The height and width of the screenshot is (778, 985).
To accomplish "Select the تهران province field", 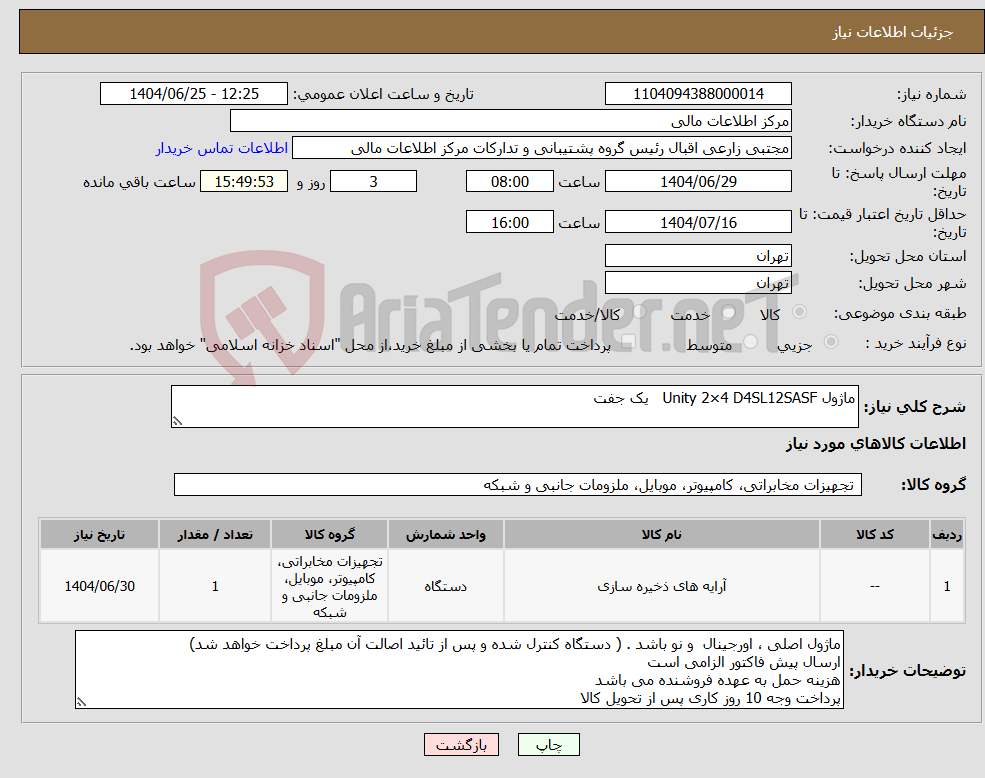I will (x=697, y=255).
